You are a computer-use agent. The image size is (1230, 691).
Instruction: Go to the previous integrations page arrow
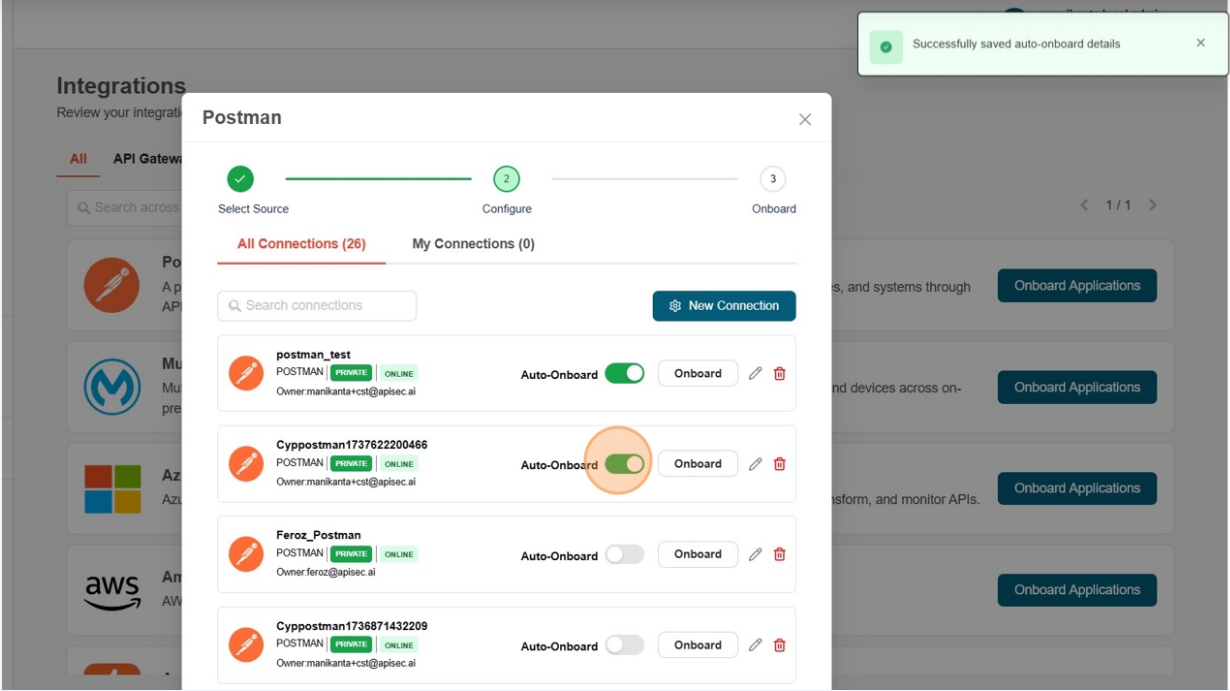[x=1084, y=205]
